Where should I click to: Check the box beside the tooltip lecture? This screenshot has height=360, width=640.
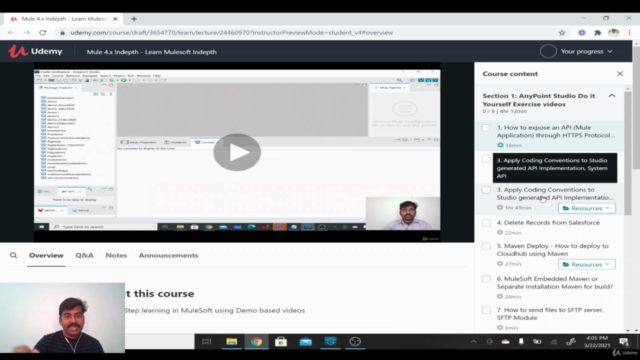pyautogui.click(x=486, y=159)
